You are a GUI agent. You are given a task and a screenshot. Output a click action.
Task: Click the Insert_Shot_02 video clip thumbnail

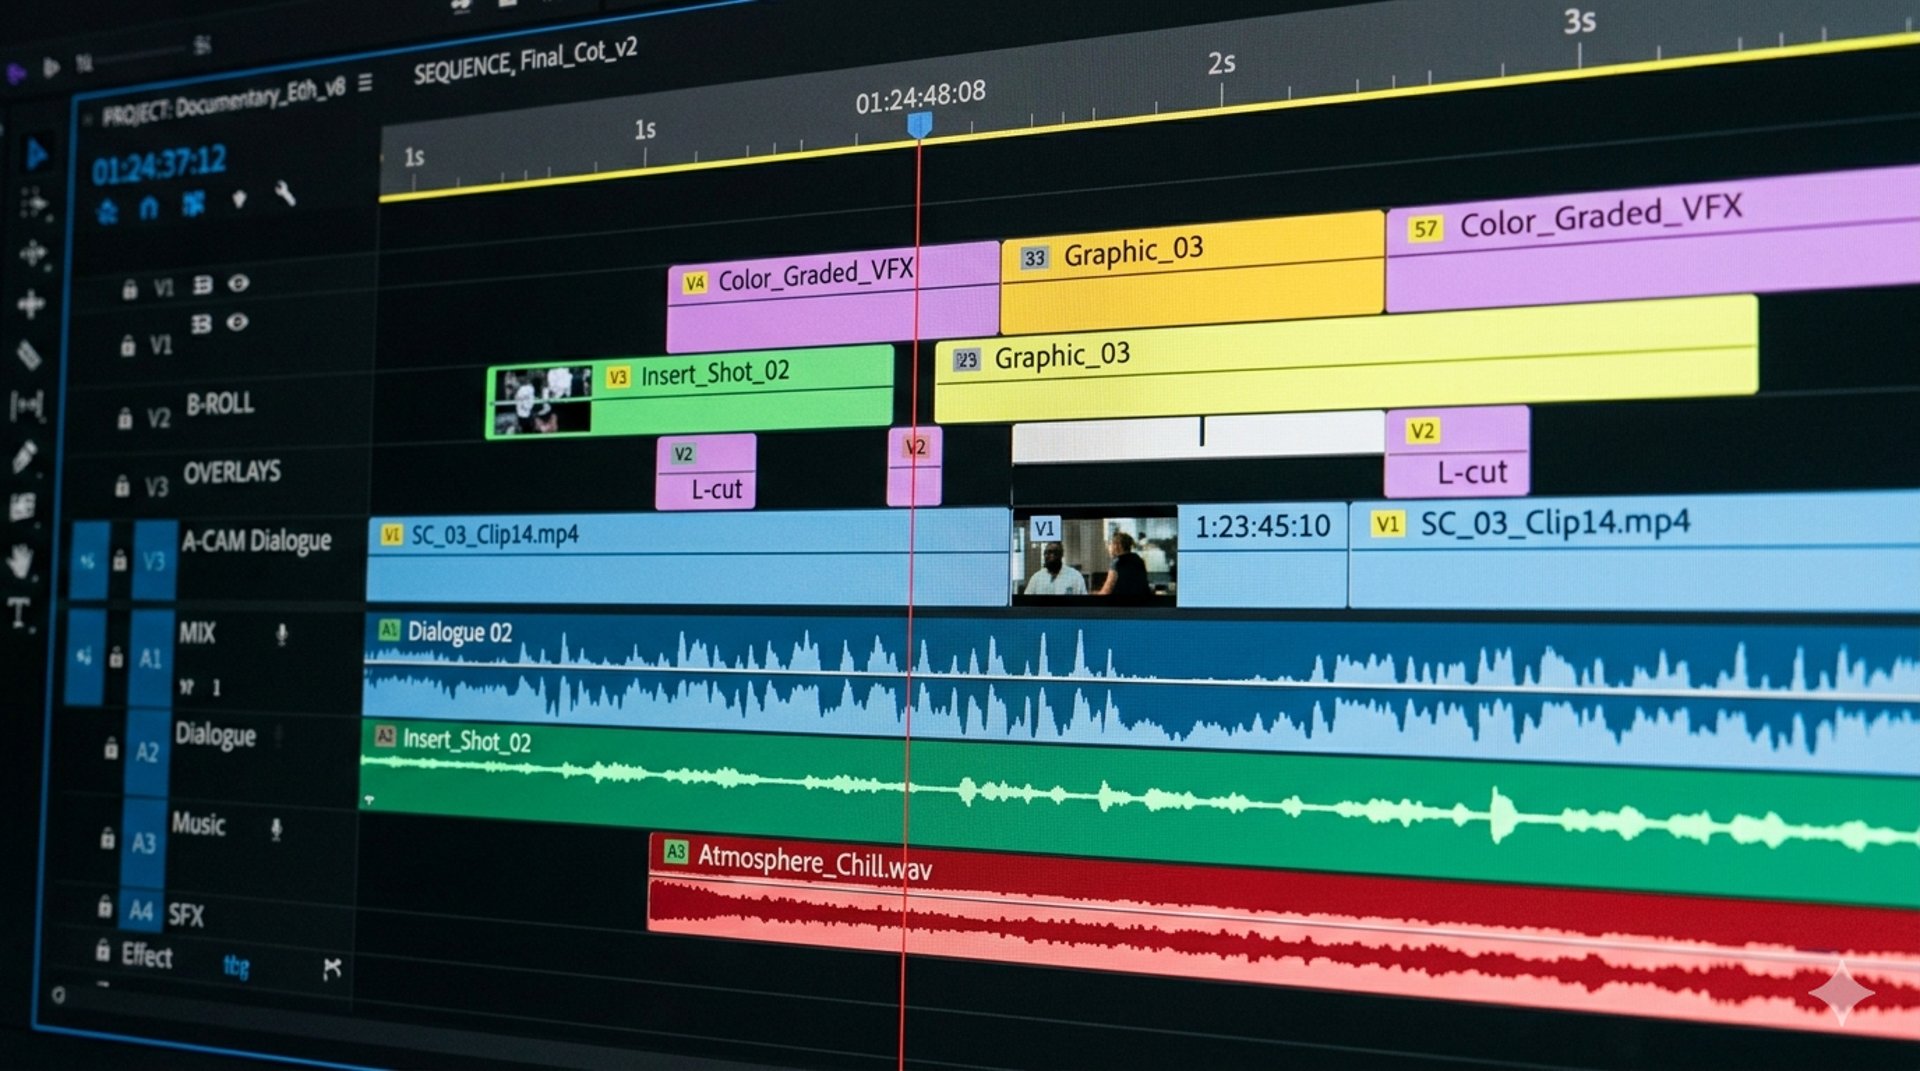point(543,401)
